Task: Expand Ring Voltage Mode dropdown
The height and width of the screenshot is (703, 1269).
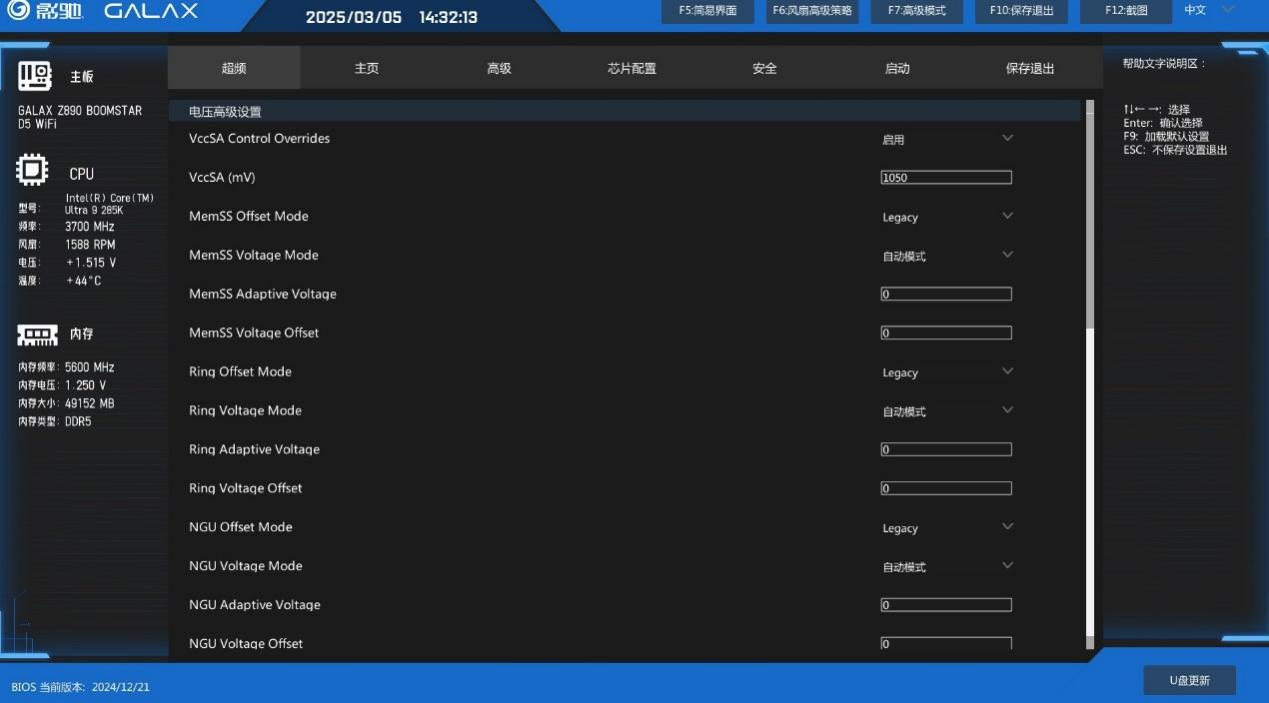Action: 947,411
